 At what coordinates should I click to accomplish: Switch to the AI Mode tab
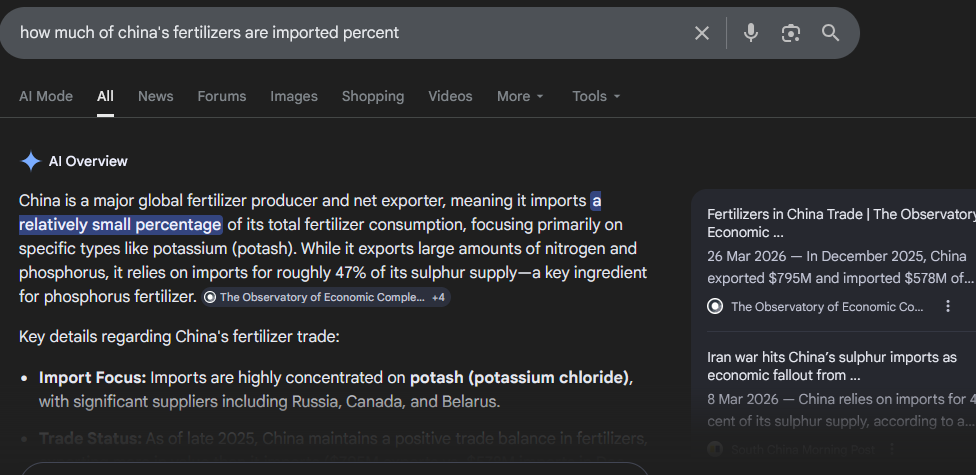coord(46,96)
